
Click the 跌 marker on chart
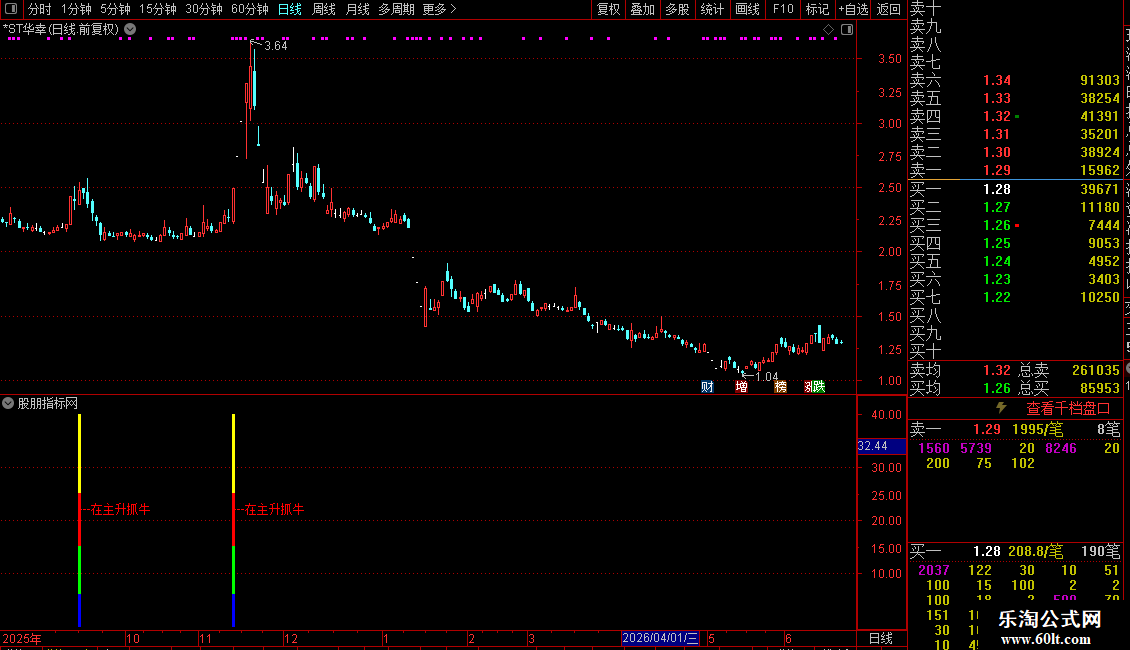[x=819, y=387]
